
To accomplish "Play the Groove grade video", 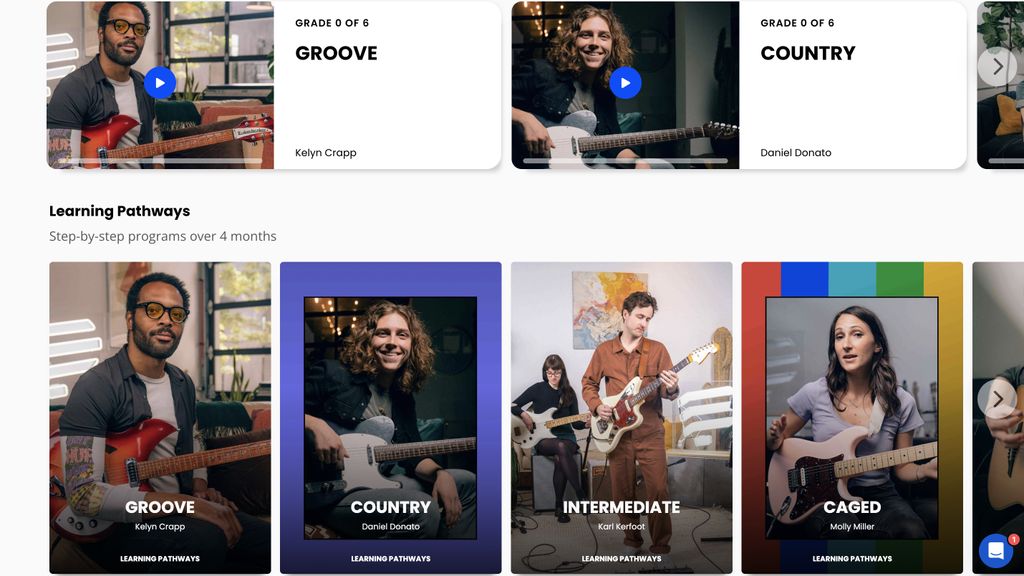I will tap(160, 83).
